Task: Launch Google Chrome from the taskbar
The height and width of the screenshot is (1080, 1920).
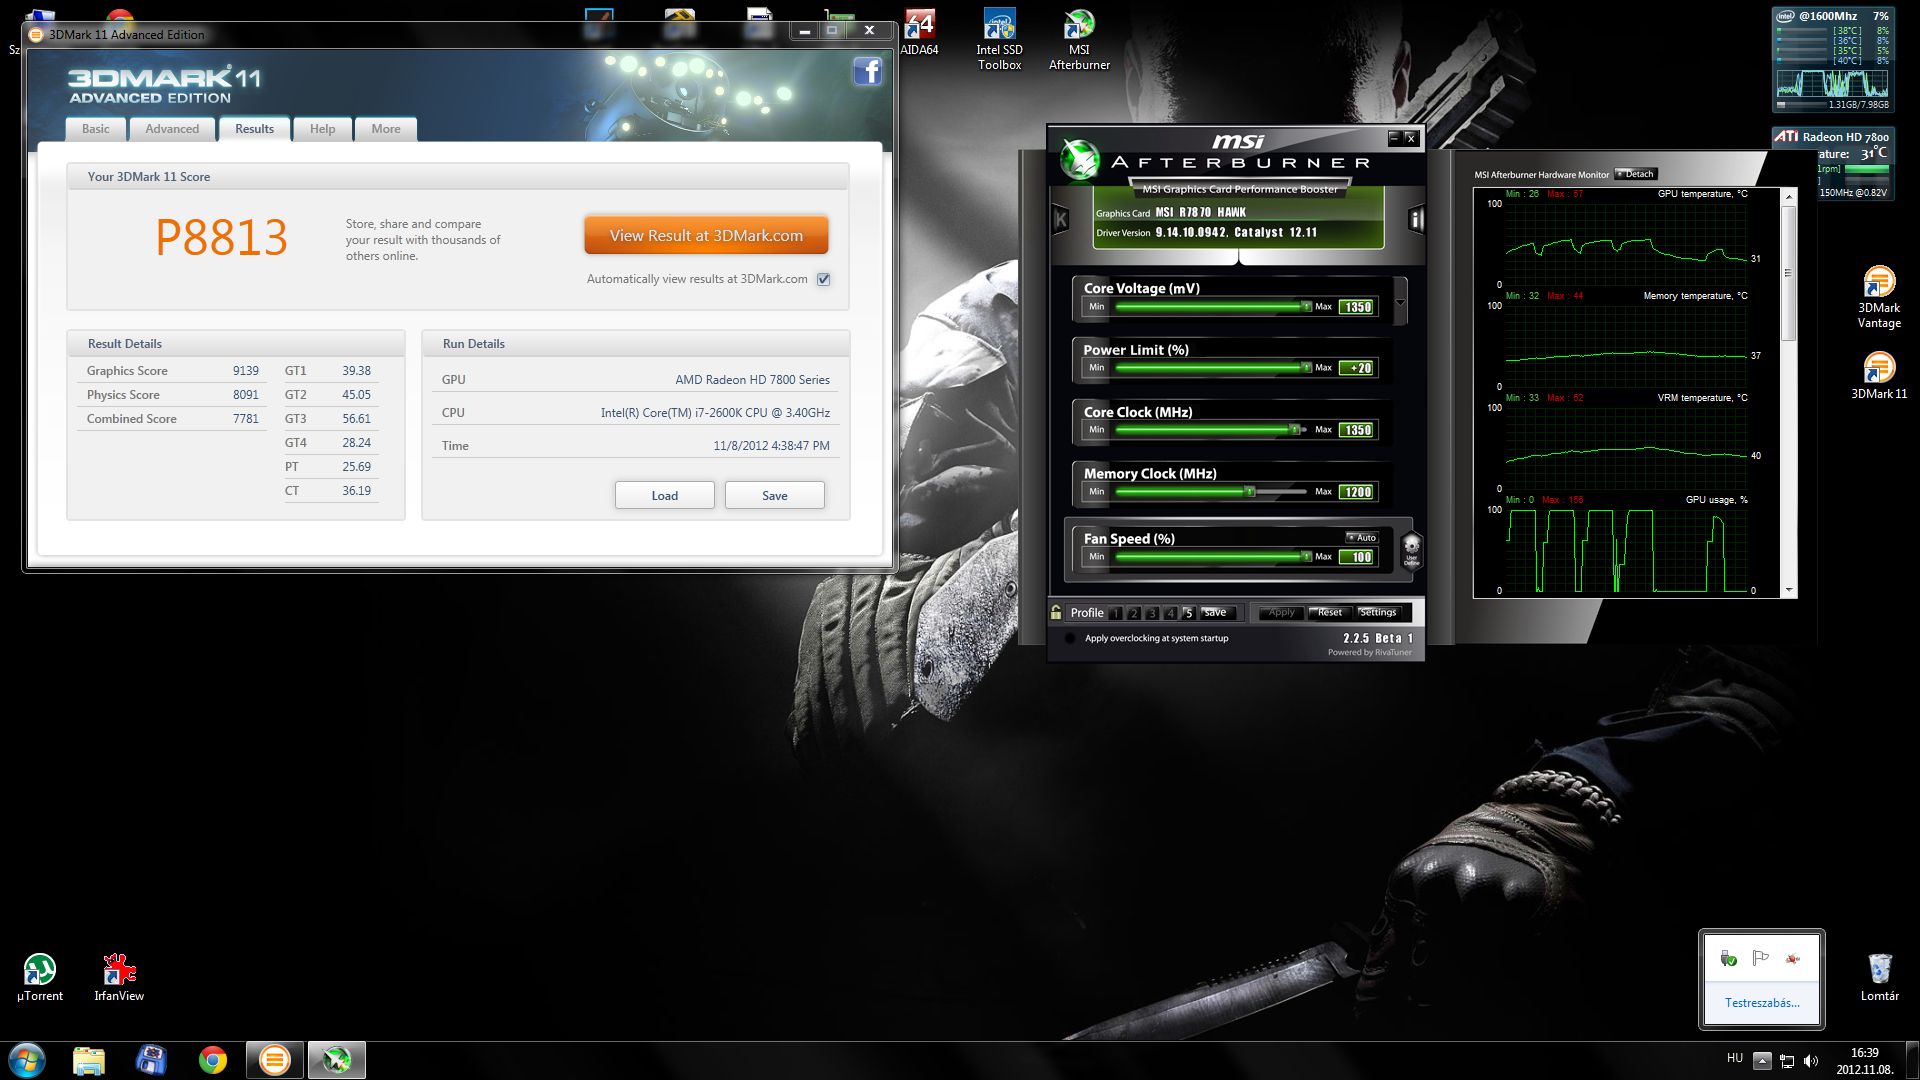Action: 213,1060
